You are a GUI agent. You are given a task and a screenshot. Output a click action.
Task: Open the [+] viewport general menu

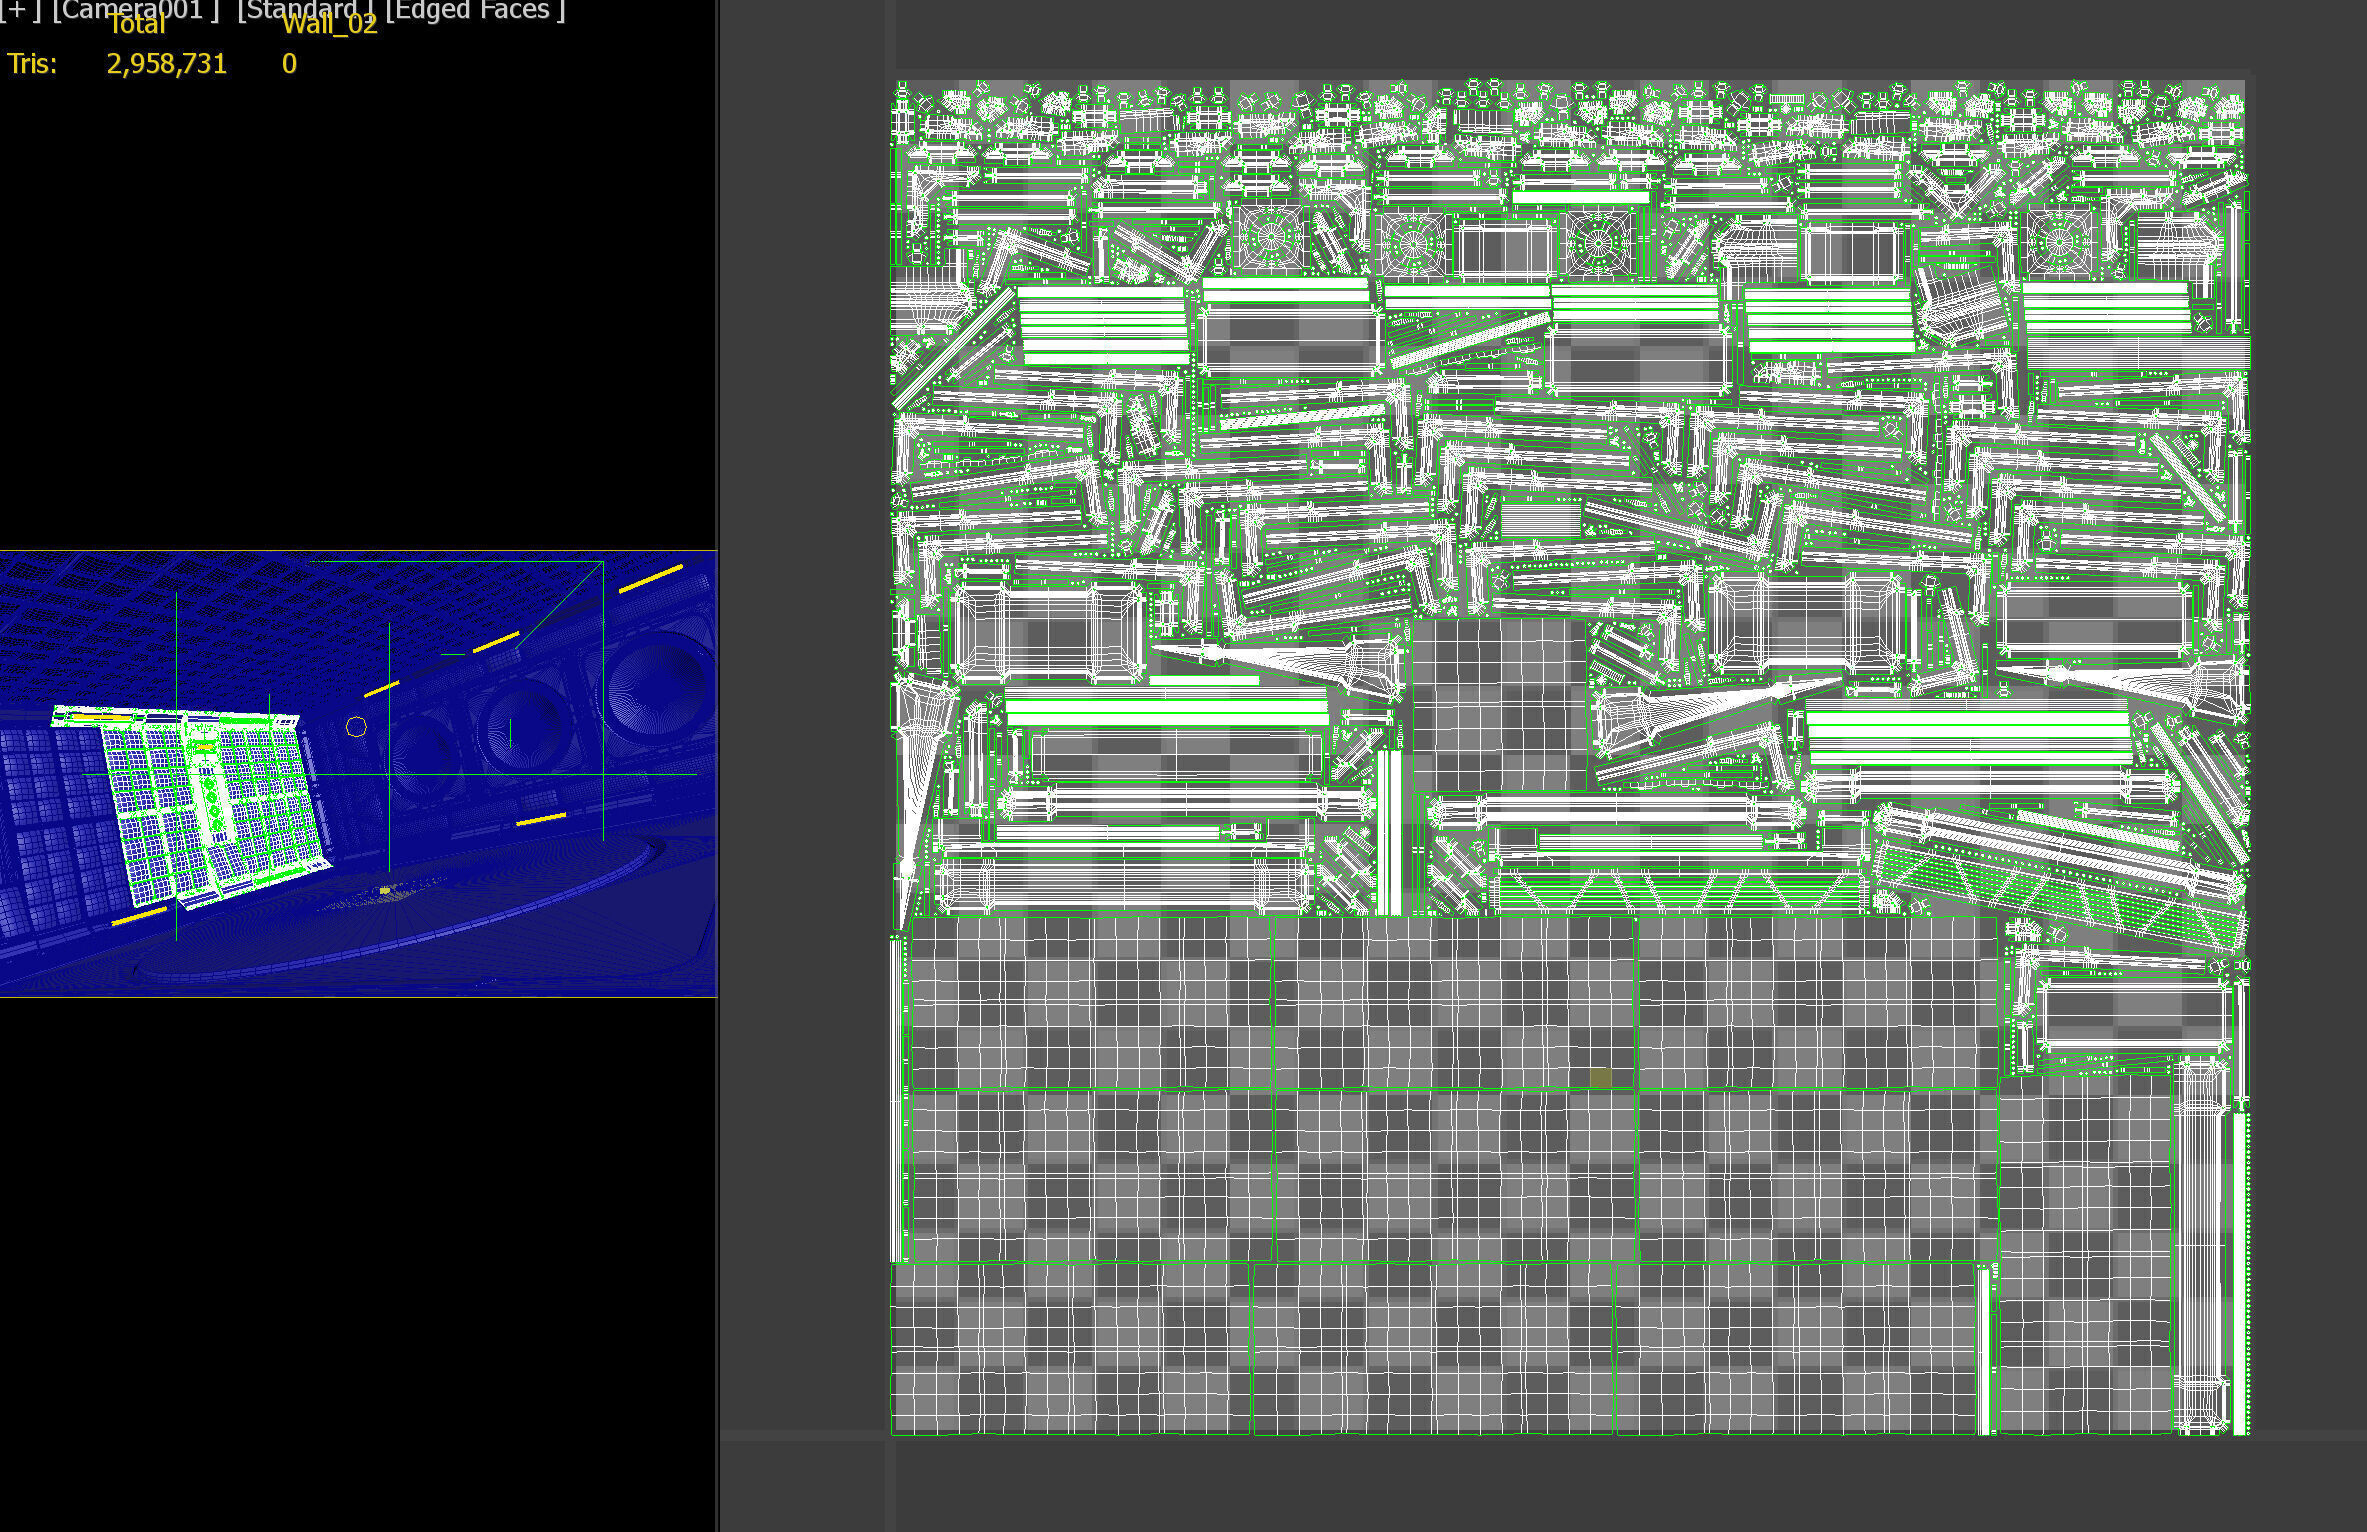[x=18, y=9]
